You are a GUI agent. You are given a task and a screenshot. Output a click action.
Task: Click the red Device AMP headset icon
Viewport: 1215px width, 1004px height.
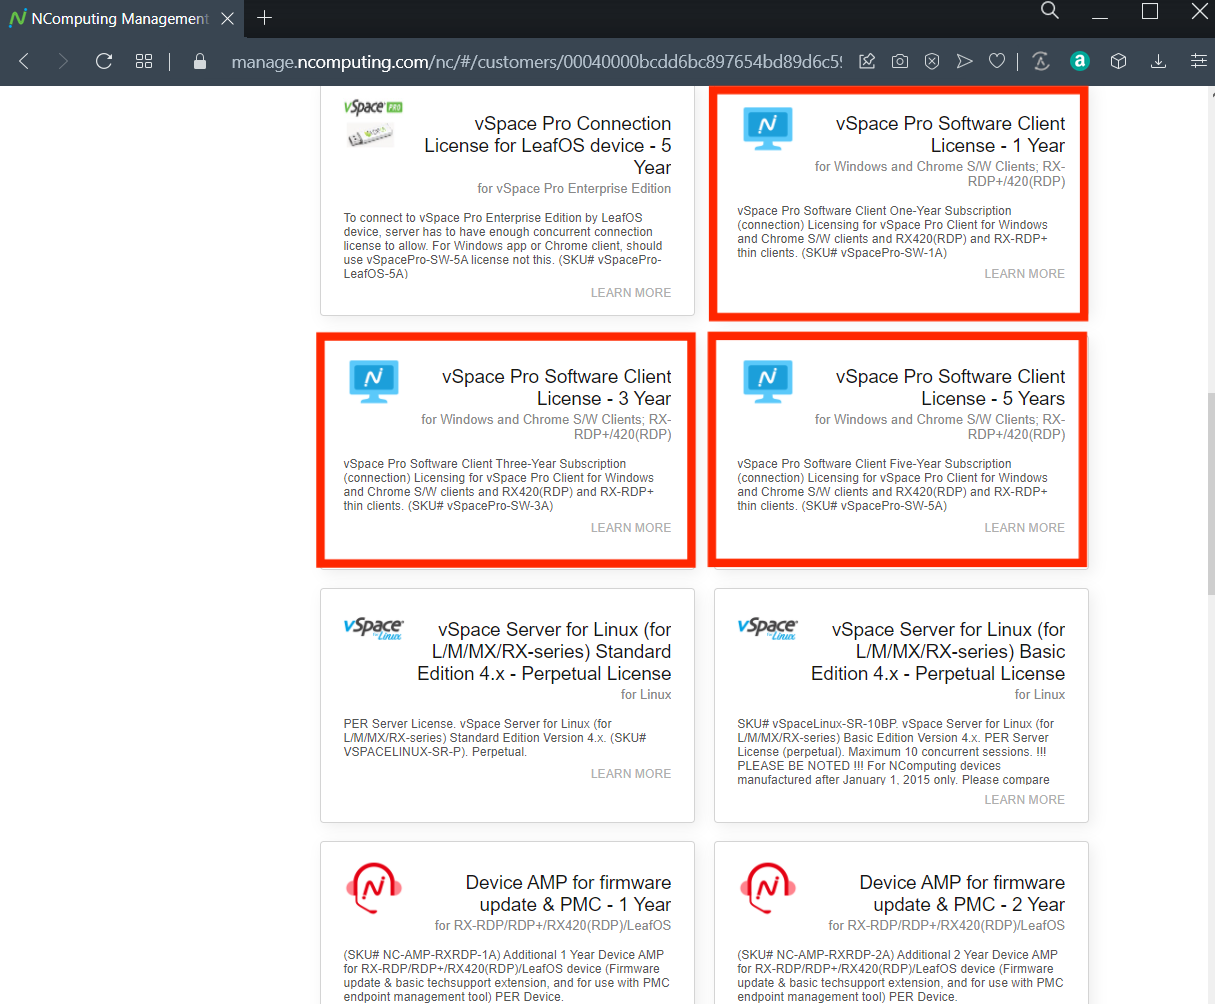(374, 888)
